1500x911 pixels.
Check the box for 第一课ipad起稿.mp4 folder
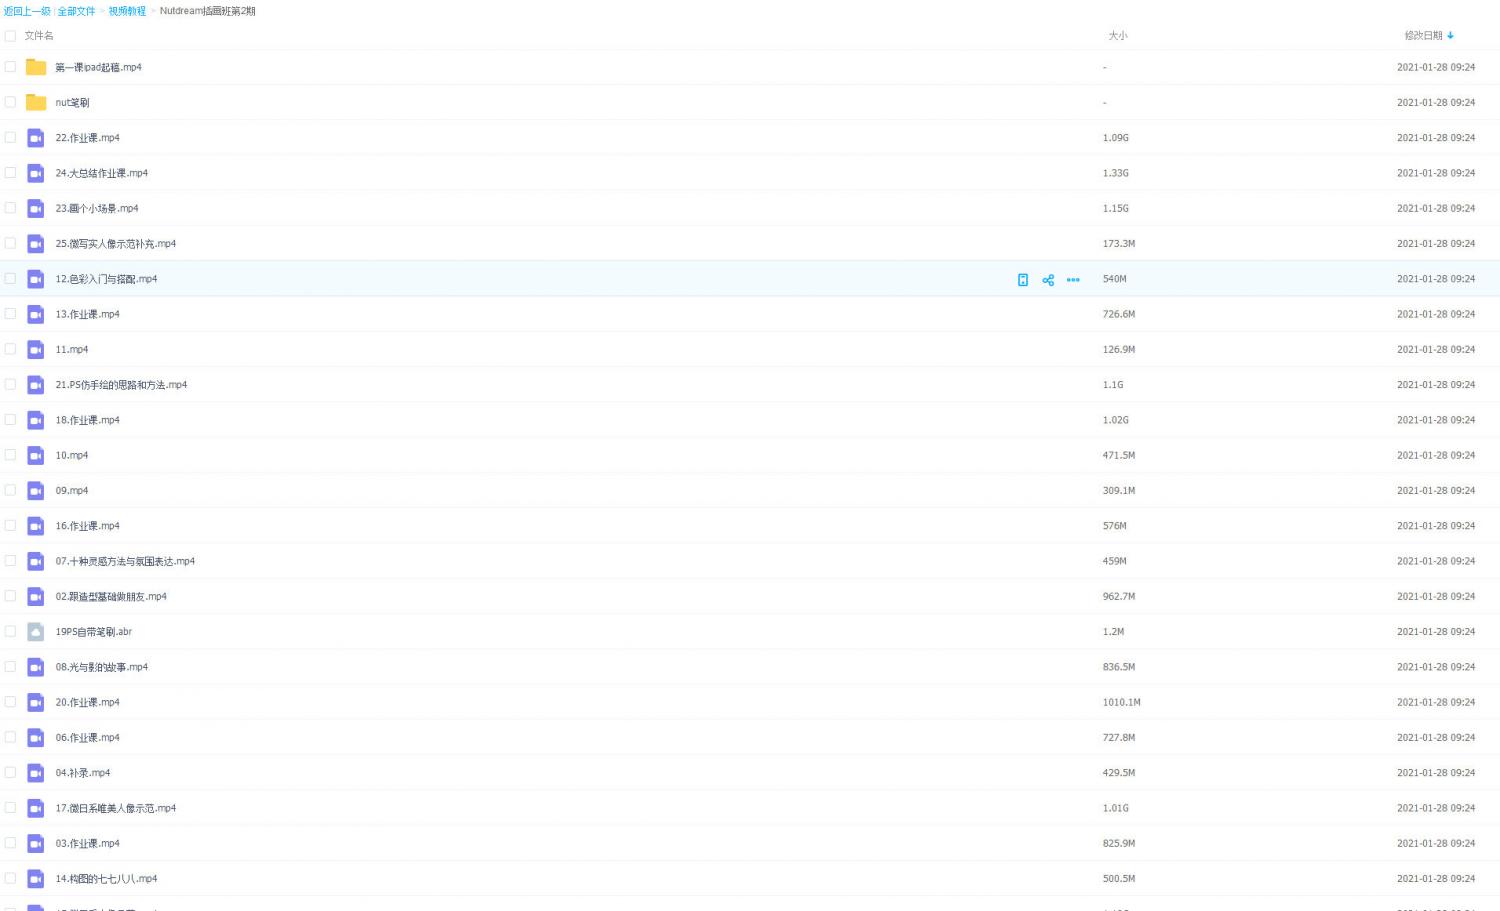coord(10,67)
